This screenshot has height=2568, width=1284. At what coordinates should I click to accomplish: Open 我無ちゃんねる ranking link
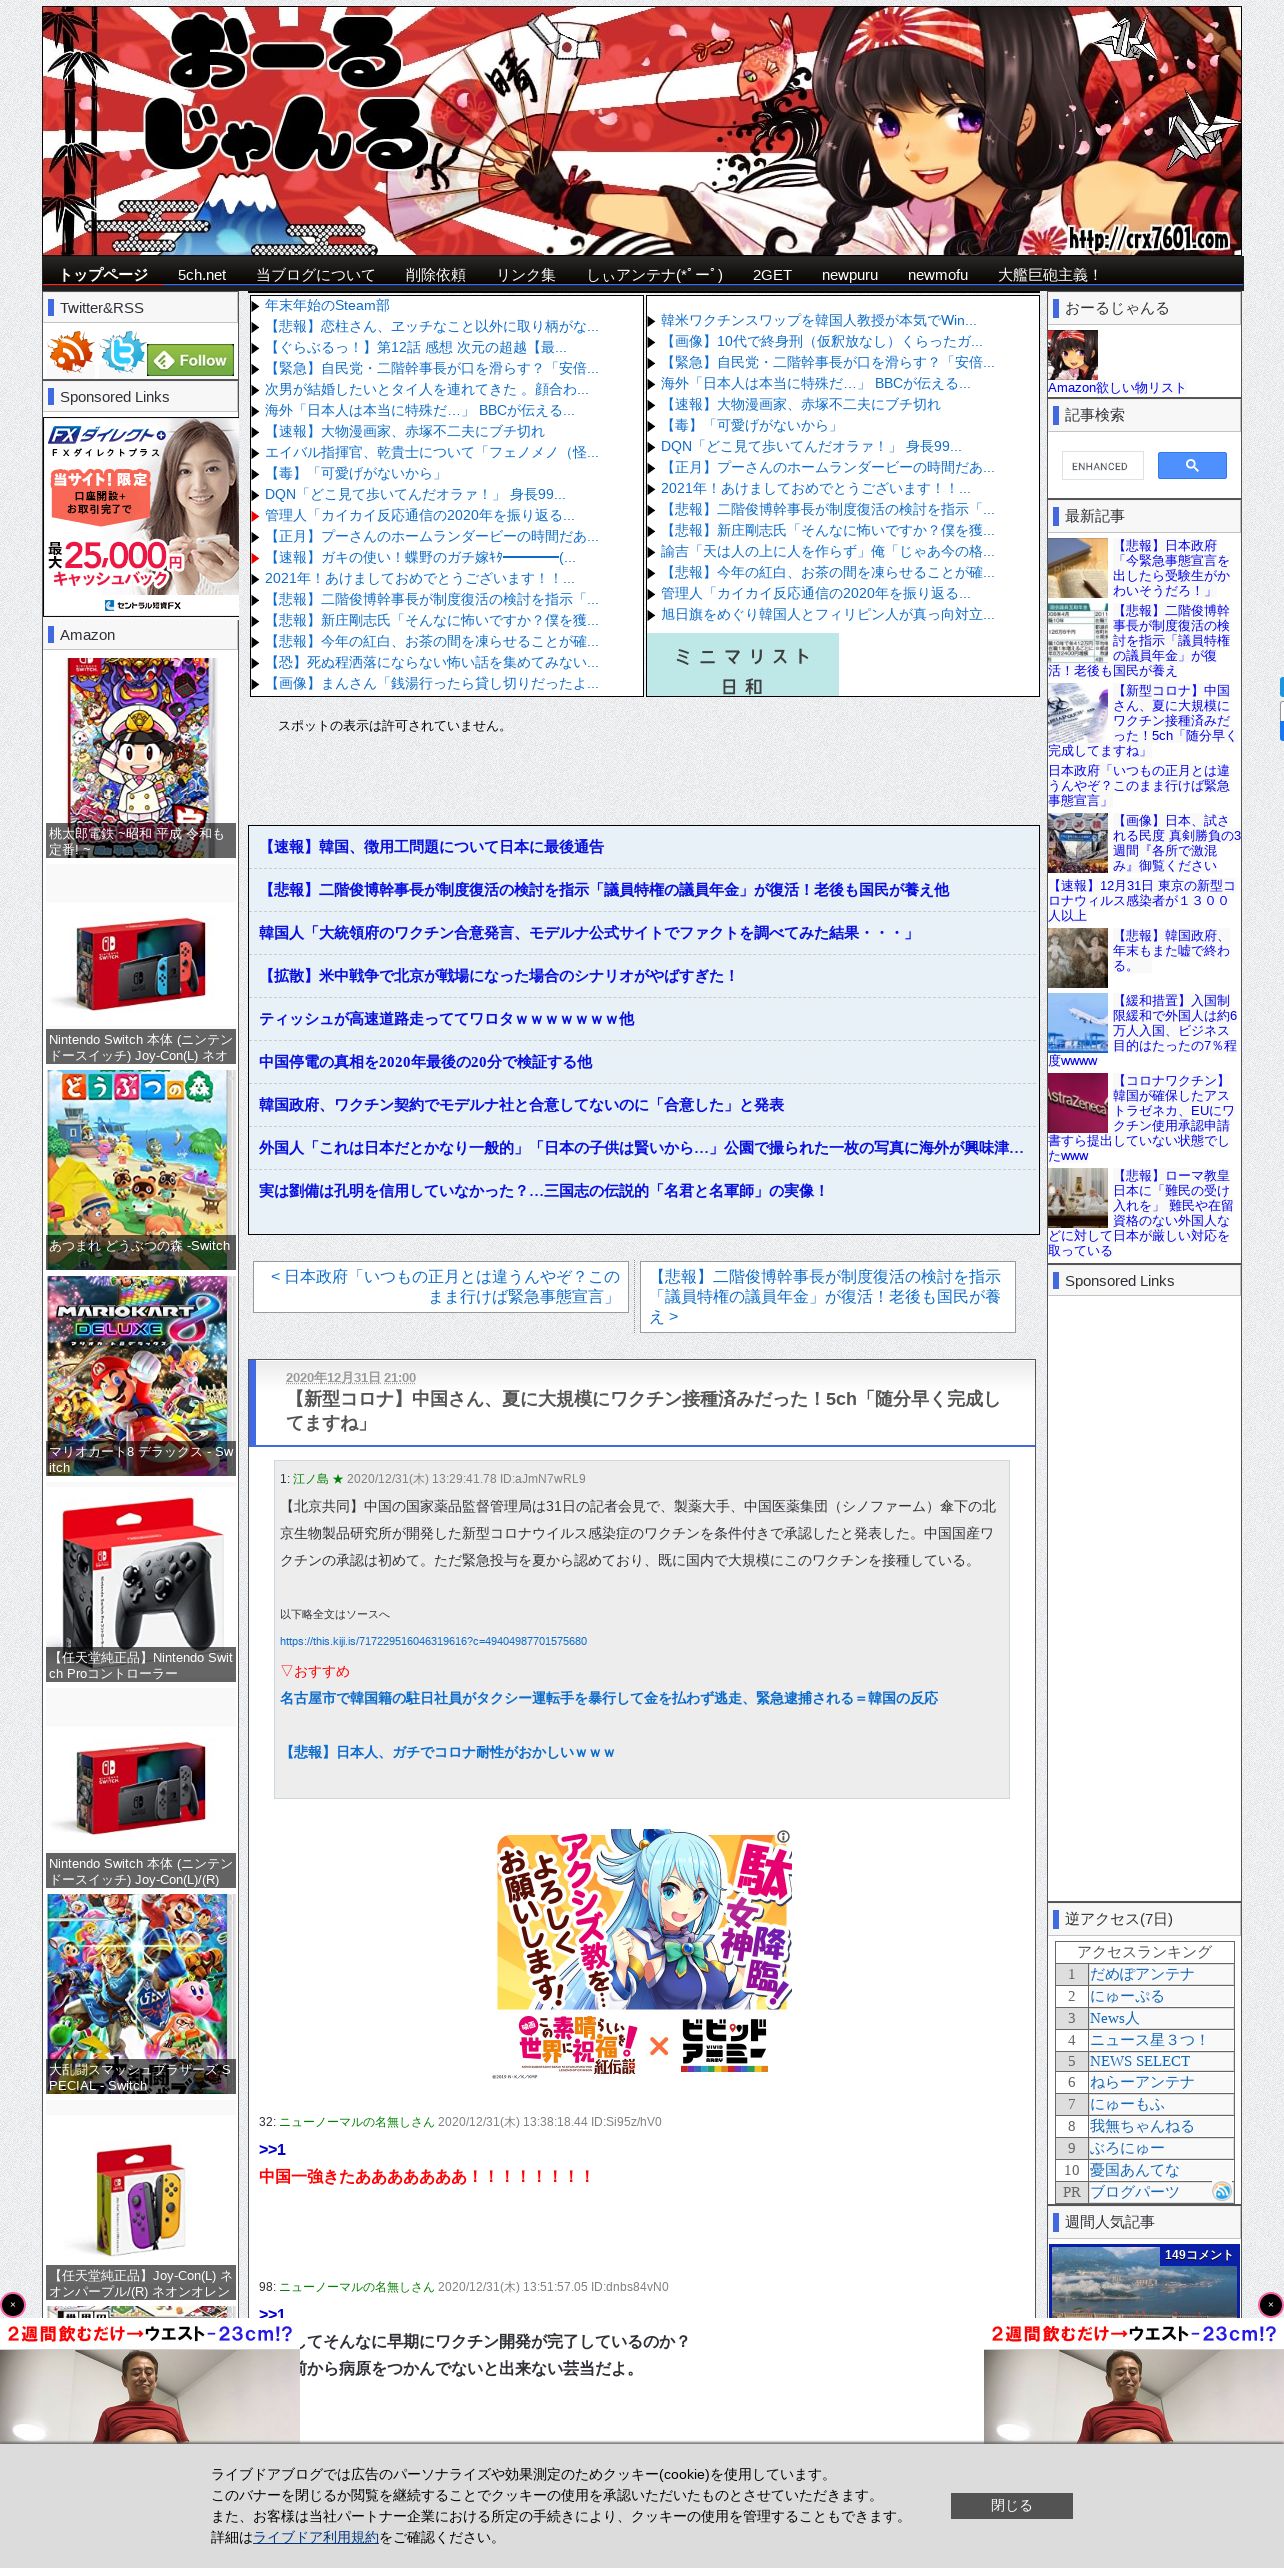(x=1141, y=2126)
